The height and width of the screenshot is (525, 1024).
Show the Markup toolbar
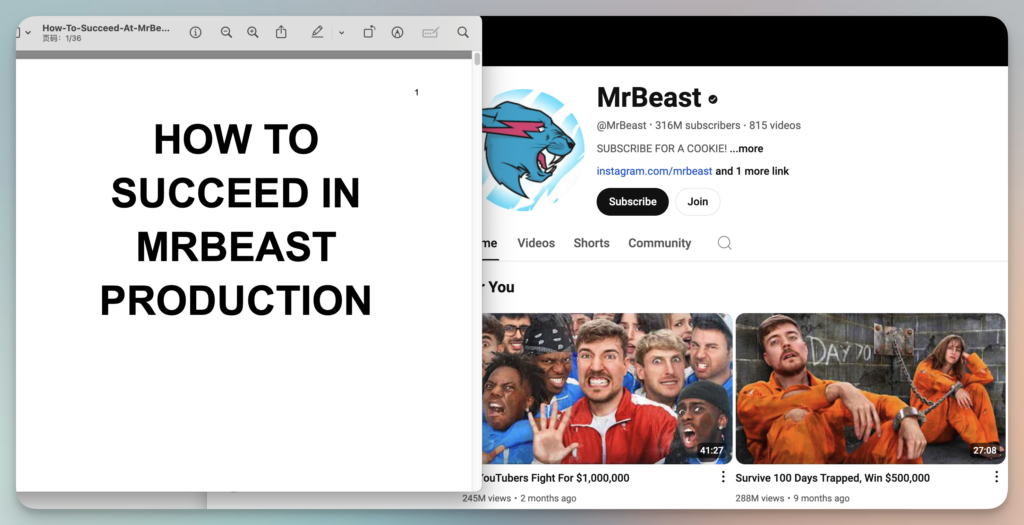tap(397, 32)
